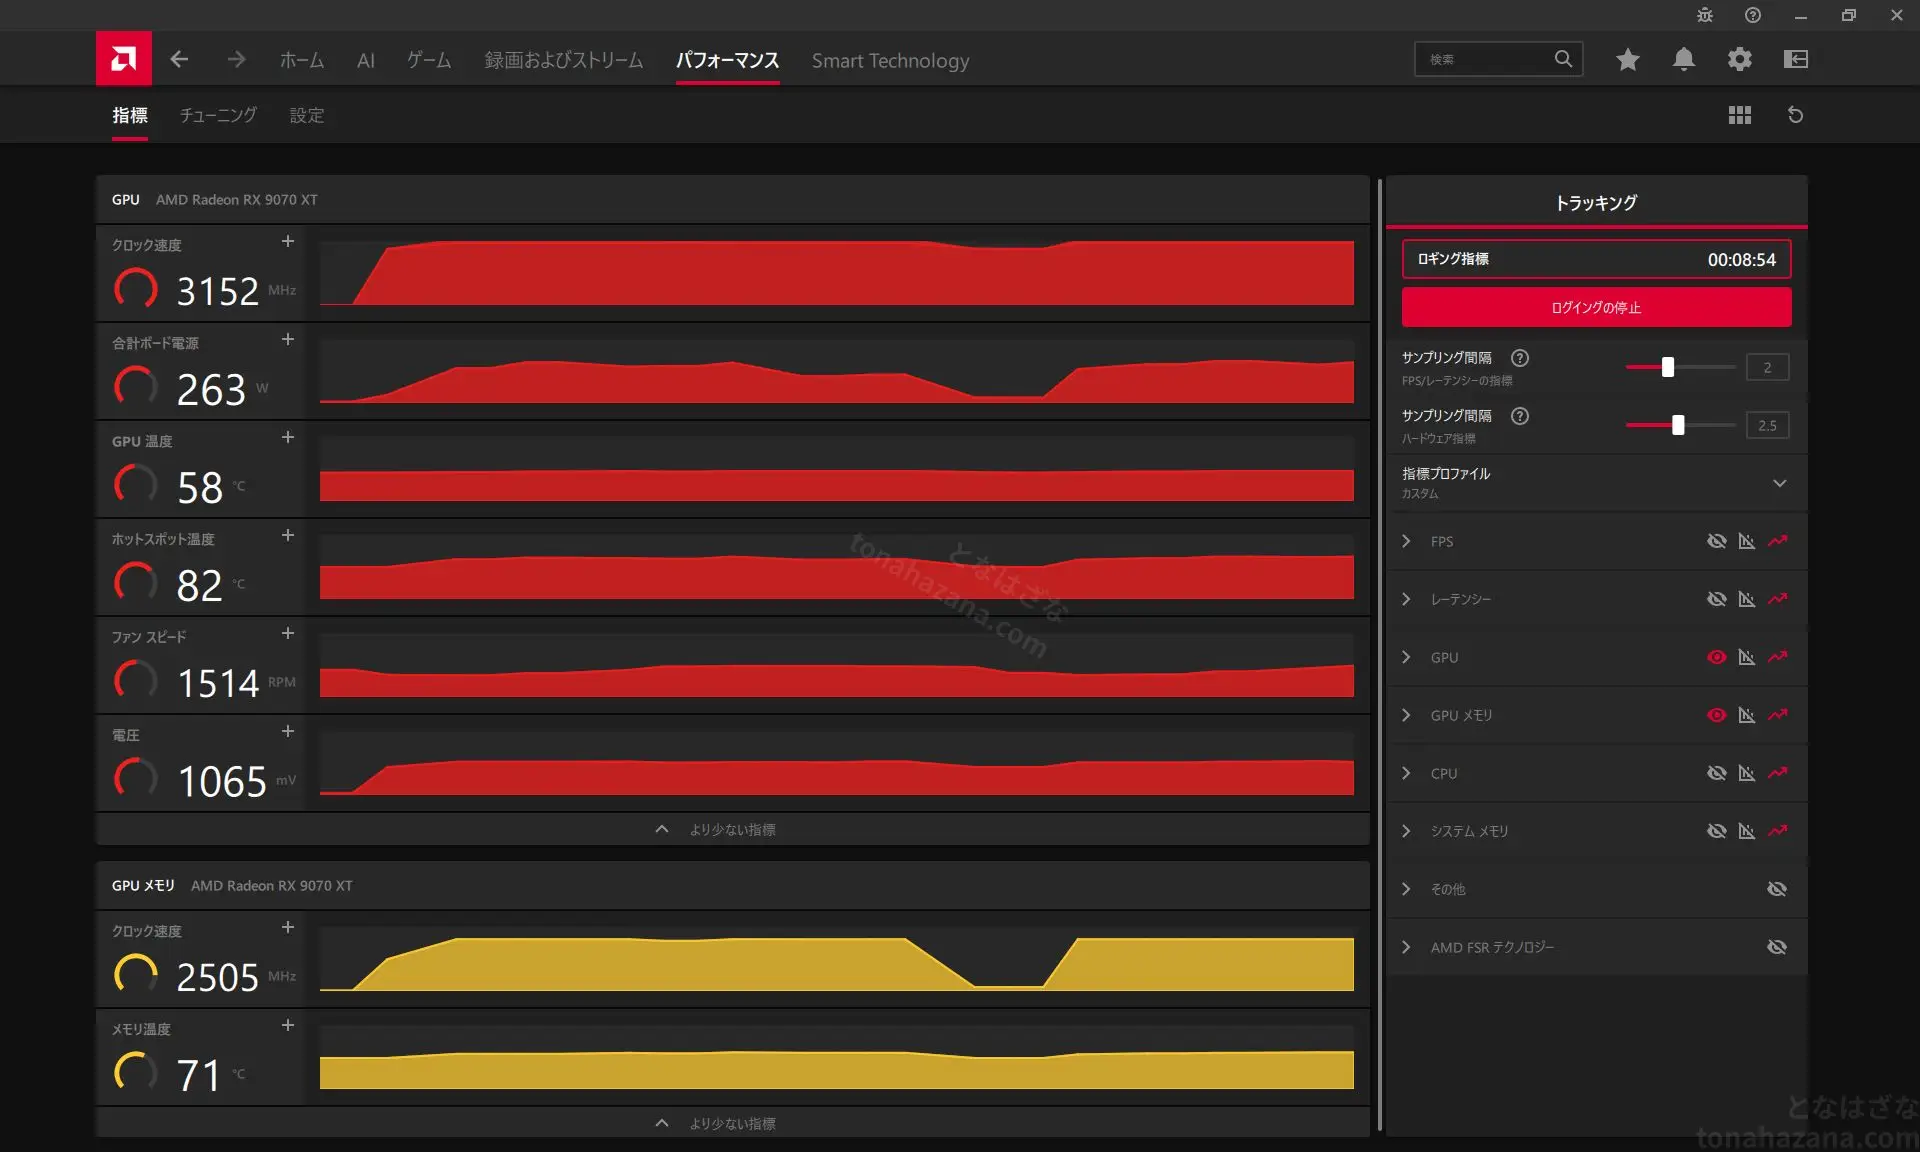The image size is (1920, 1152).
Task: Click the reset arrow icon beside the grid icon
Action: [x=1796, y=115]
